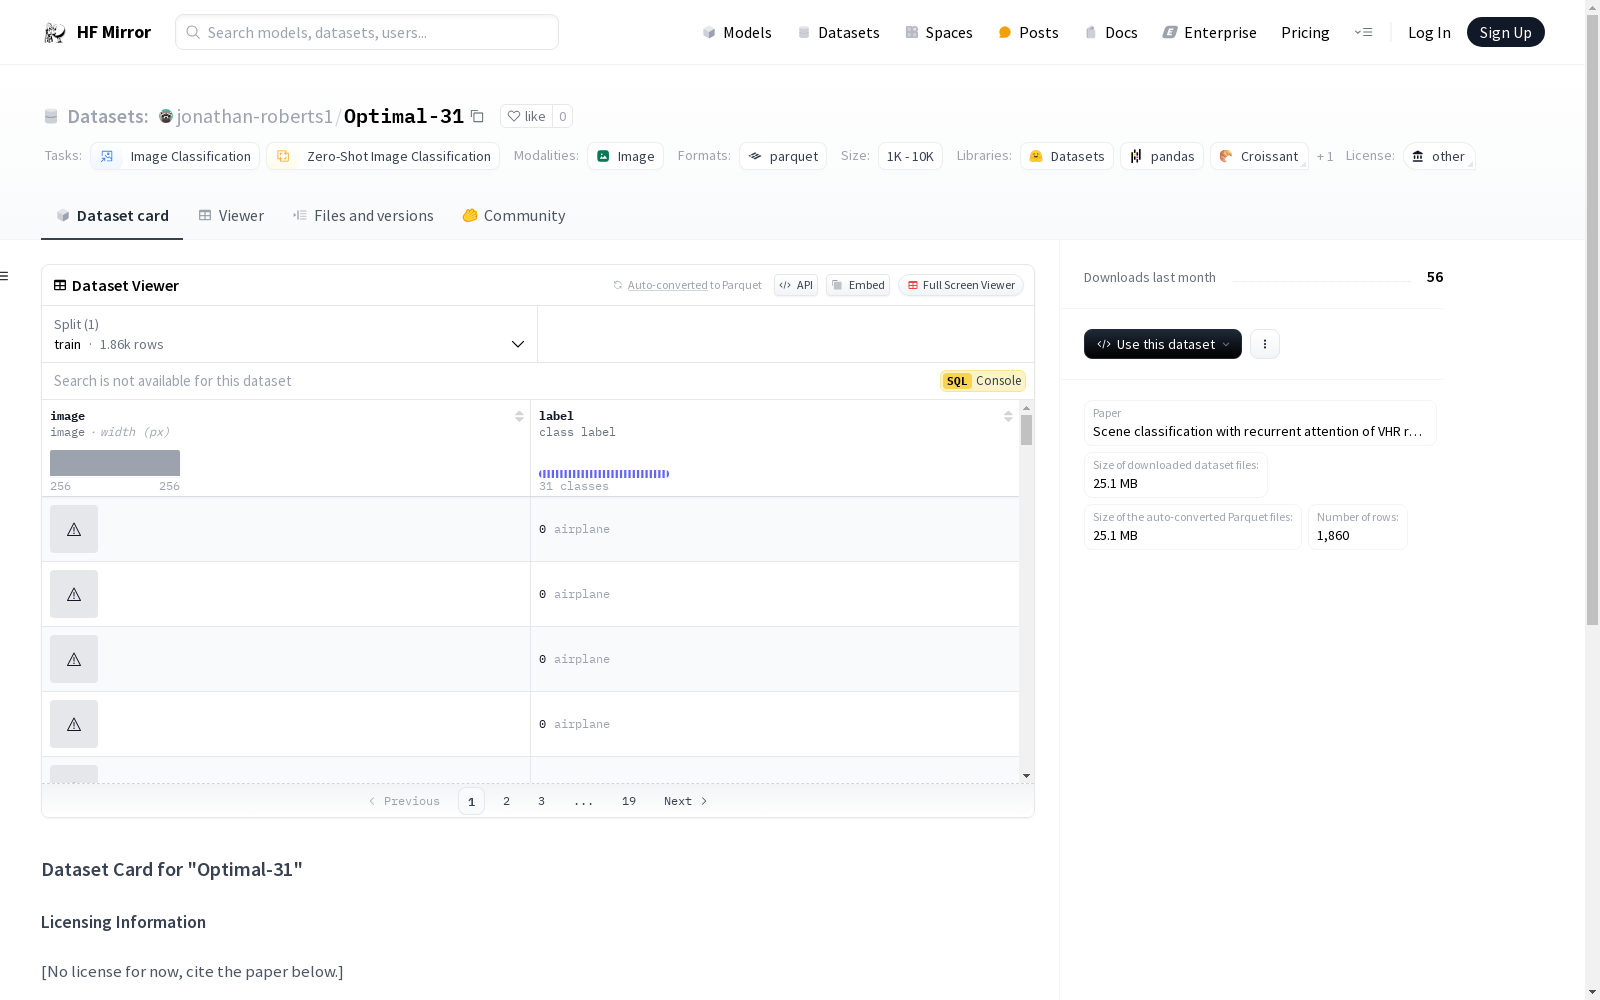Click the pandas library tag
The image size is (1600, 1000).
coord(1162,156)
